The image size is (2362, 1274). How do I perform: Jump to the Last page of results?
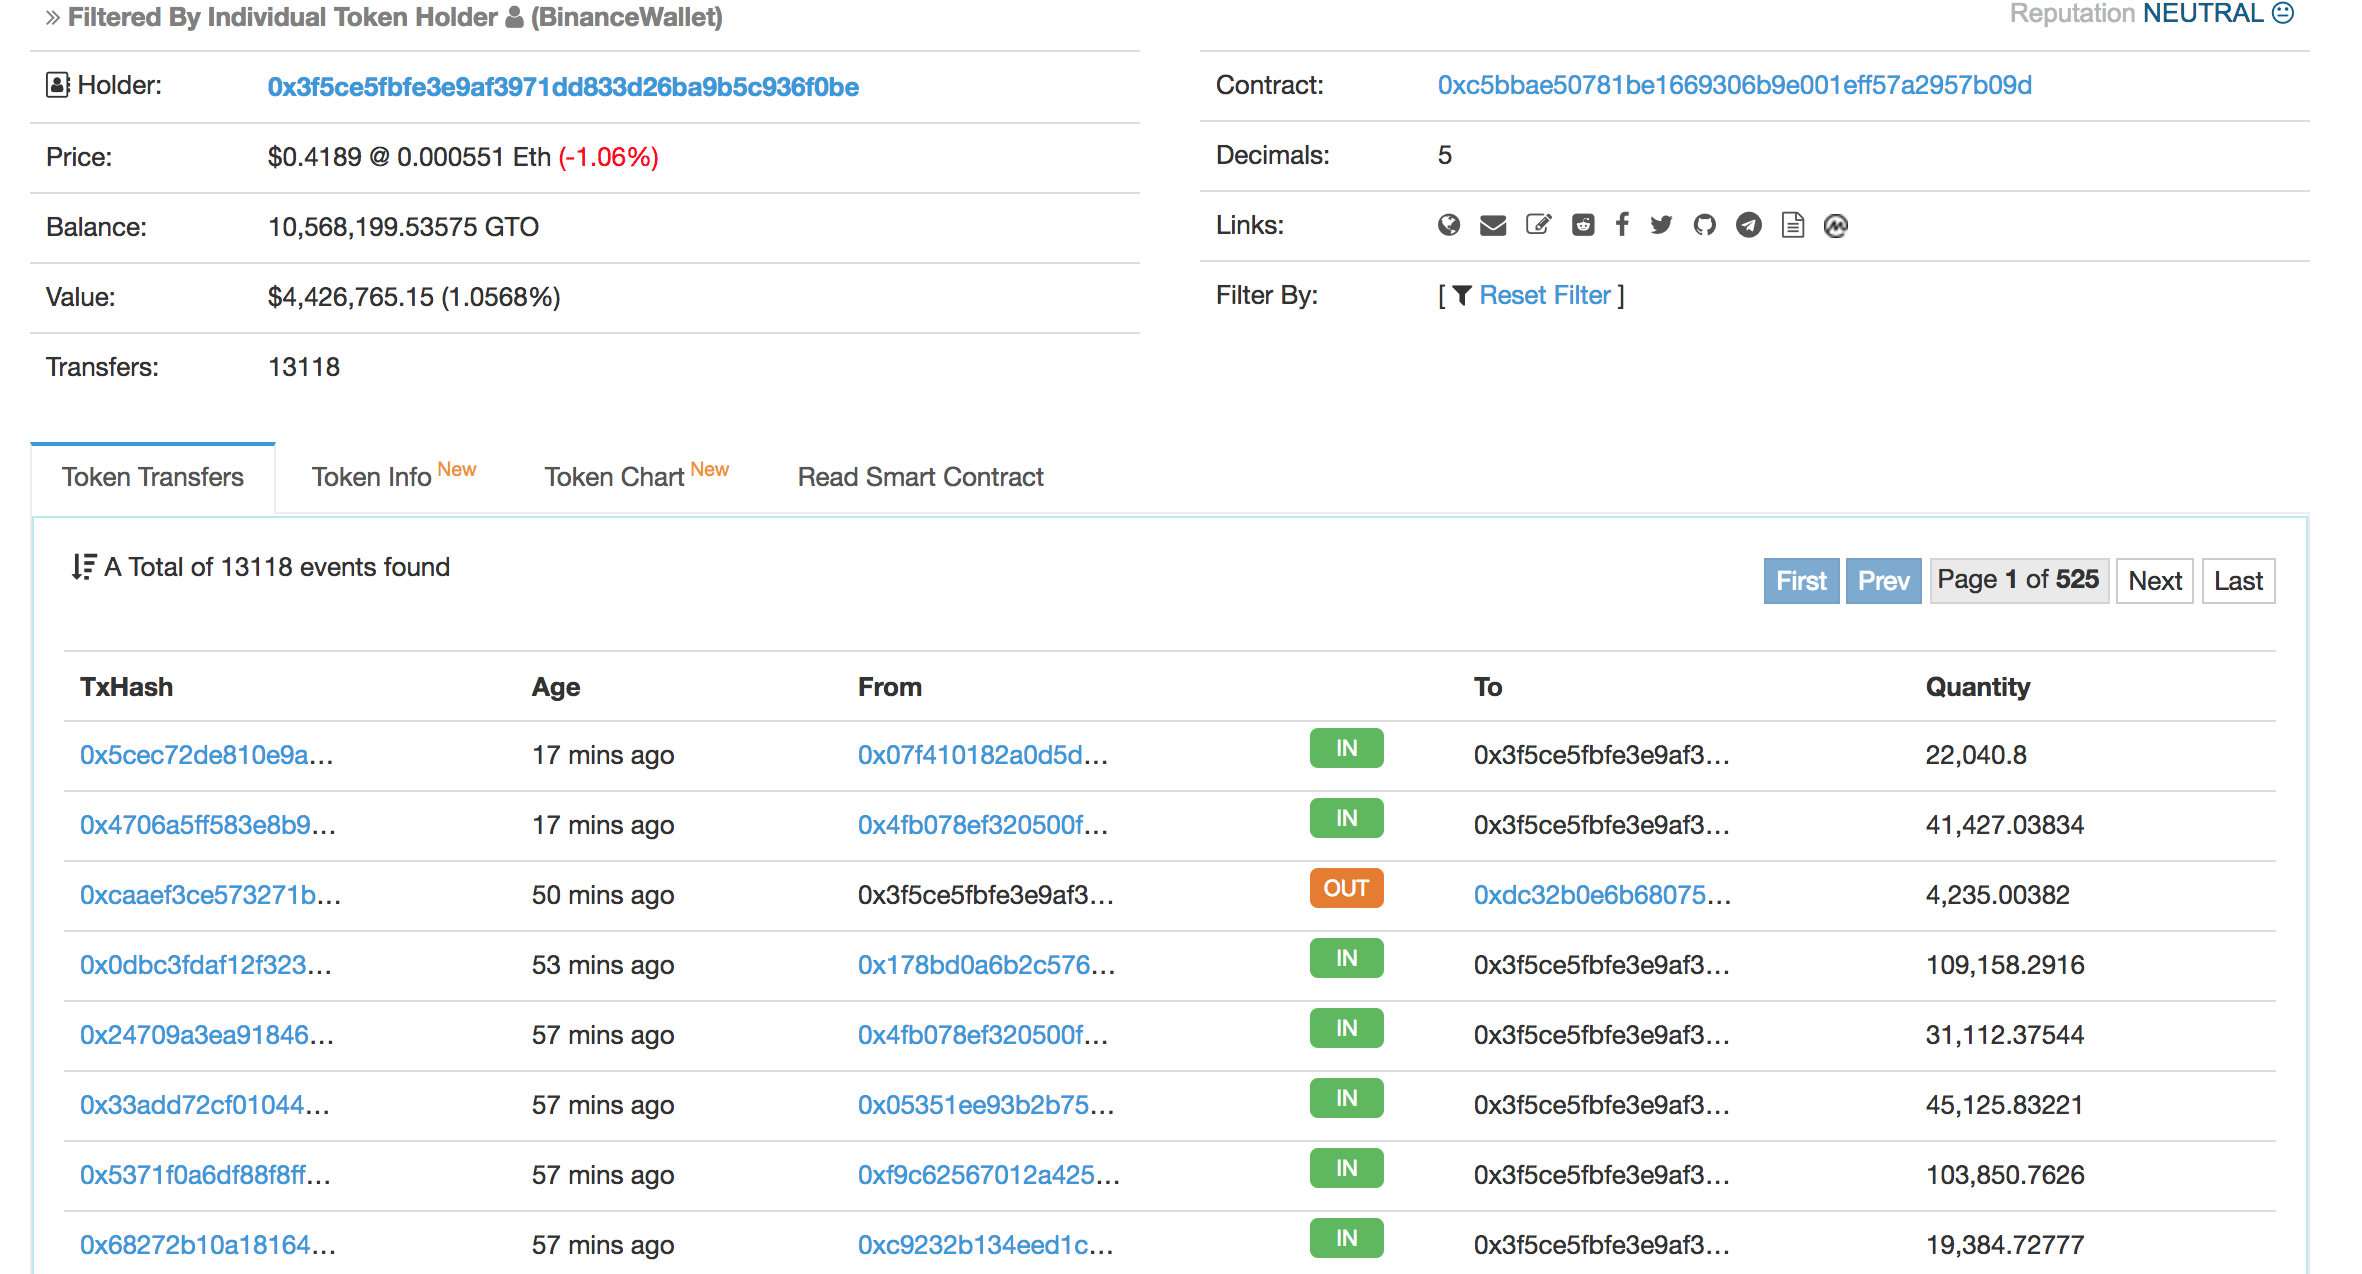click(2237, 581)
